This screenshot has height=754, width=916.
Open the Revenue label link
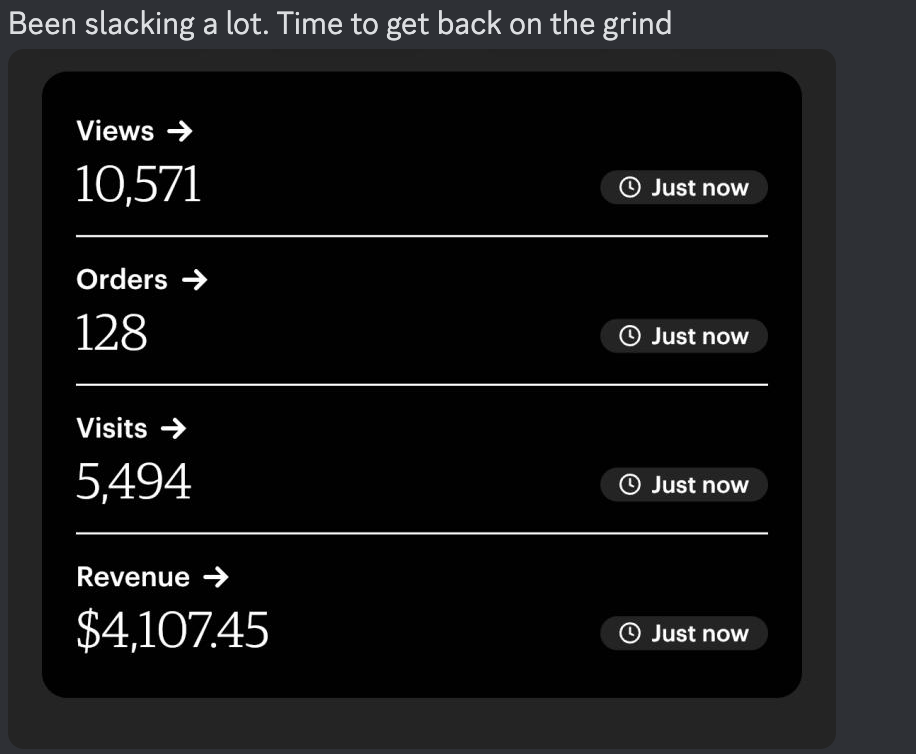tap(133, 577)
